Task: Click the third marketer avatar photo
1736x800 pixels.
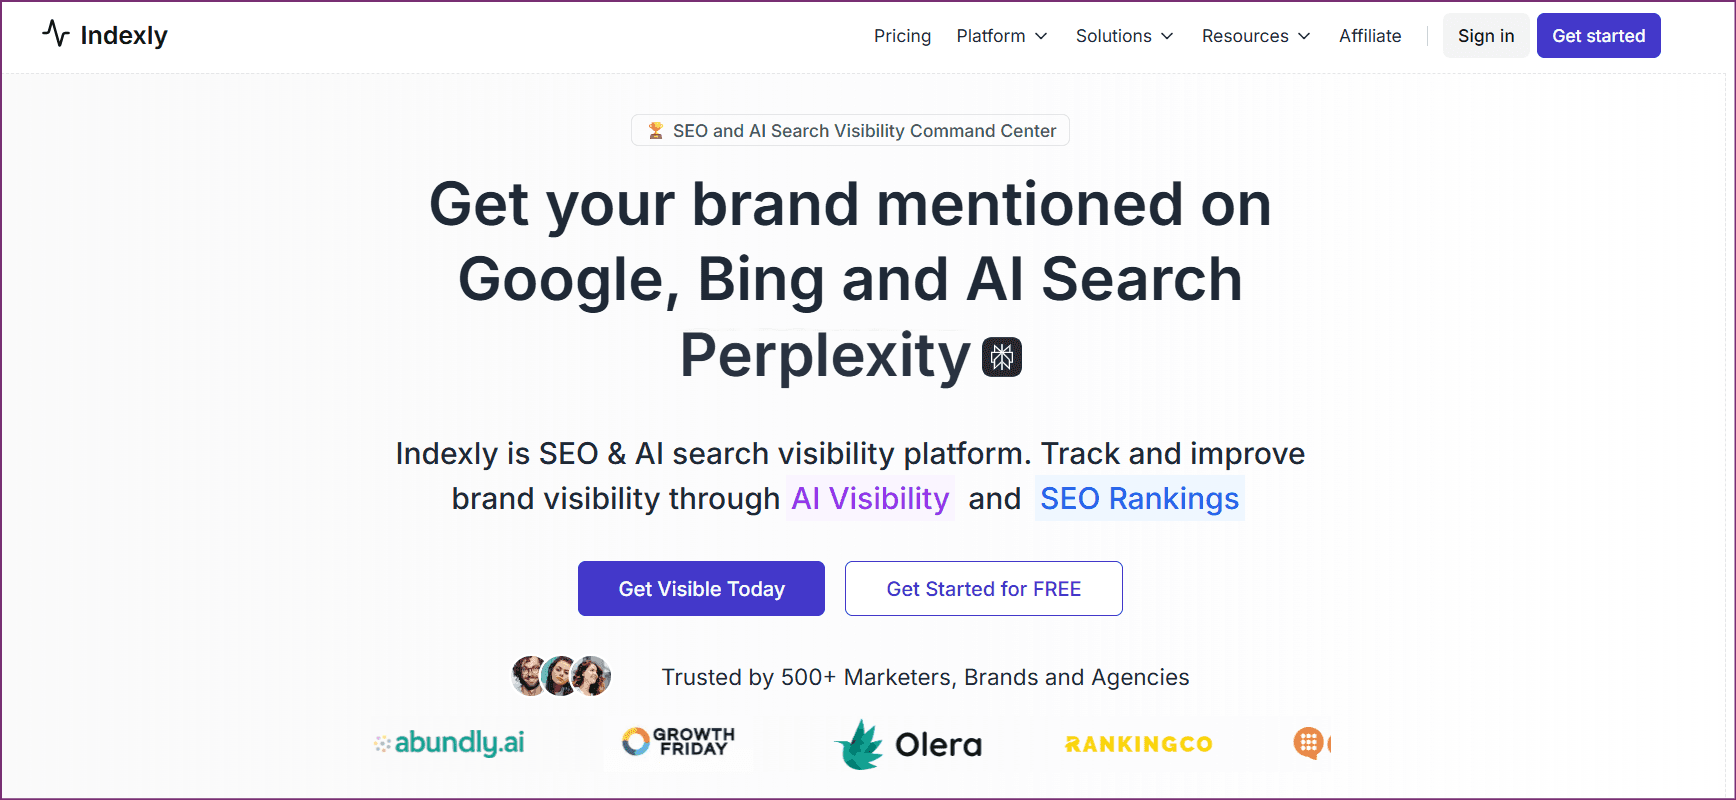Action: tap(593, 676)
